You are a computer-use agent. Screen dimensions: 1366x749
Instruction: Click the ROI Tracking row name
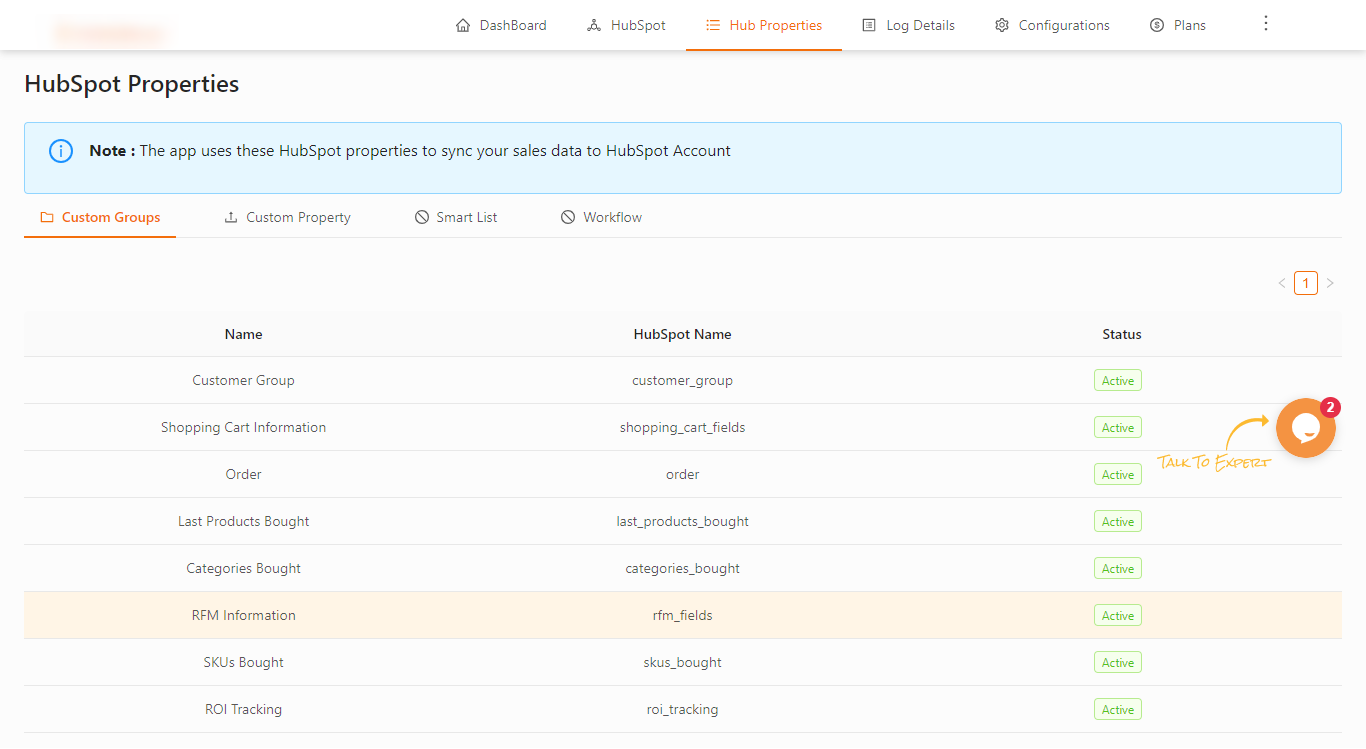(243, 709)
